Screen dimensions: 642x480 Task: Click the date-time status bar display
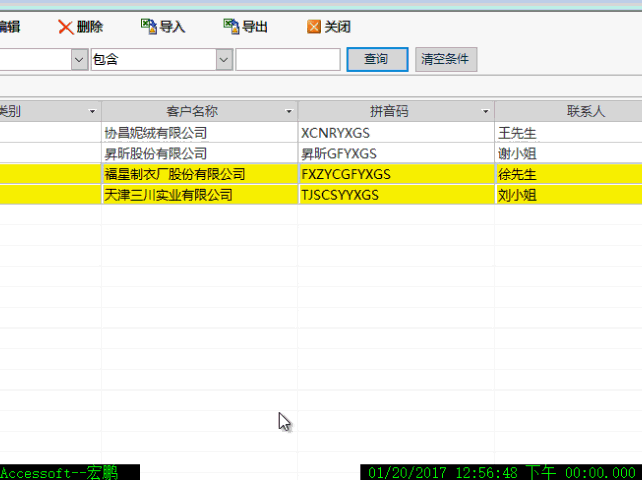click(x=501, y=472)
